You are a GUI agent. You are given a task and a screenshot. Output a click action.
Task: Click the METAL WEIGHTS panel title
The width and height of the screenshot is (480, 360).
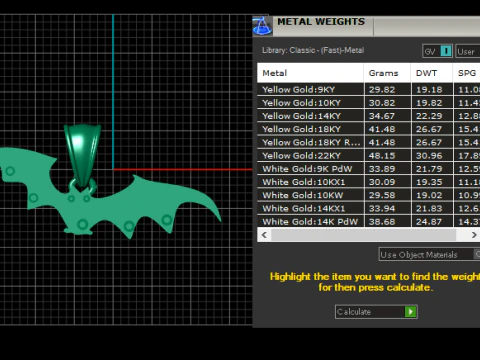[321, 22]
